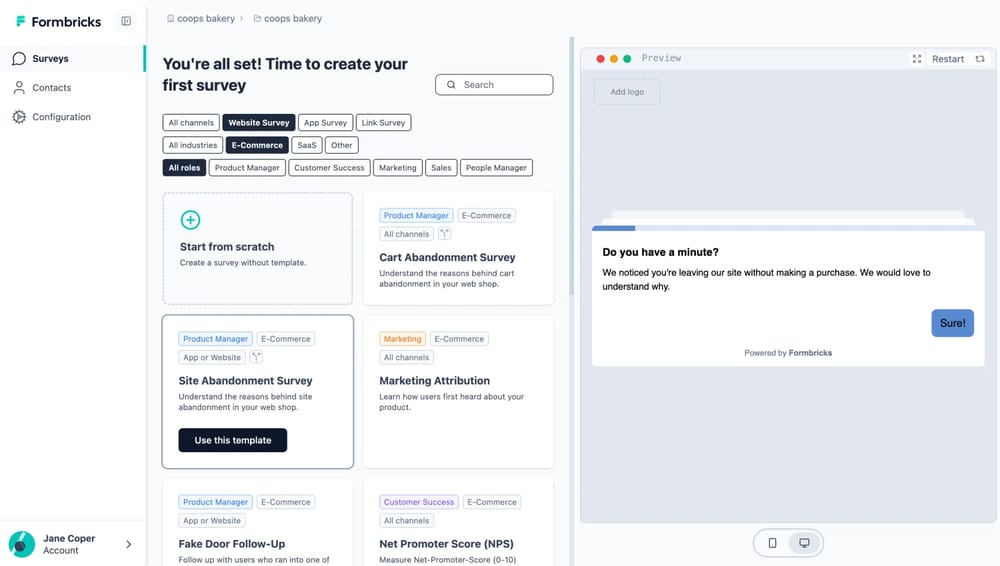Switch preview to desktop device view
Image resolution: width=1000 pixels, height=566 pixels.
click(803, 543)
